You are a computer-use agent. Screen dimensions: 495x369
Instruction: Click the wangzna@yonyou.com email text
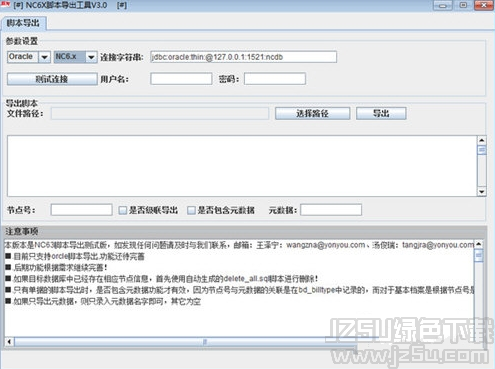click(325, 245)
